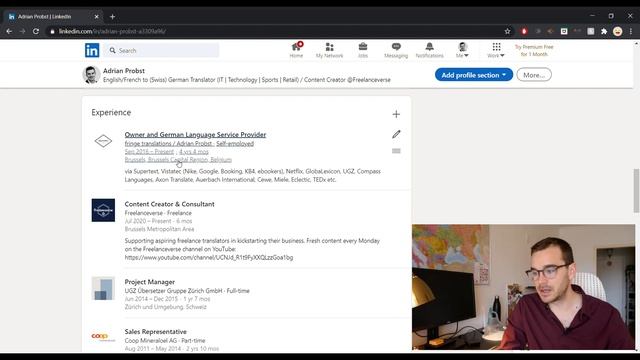Click UGZ company logo thumbnail
Viewport: 640px width, 360px height.
[x=103, y=288]
